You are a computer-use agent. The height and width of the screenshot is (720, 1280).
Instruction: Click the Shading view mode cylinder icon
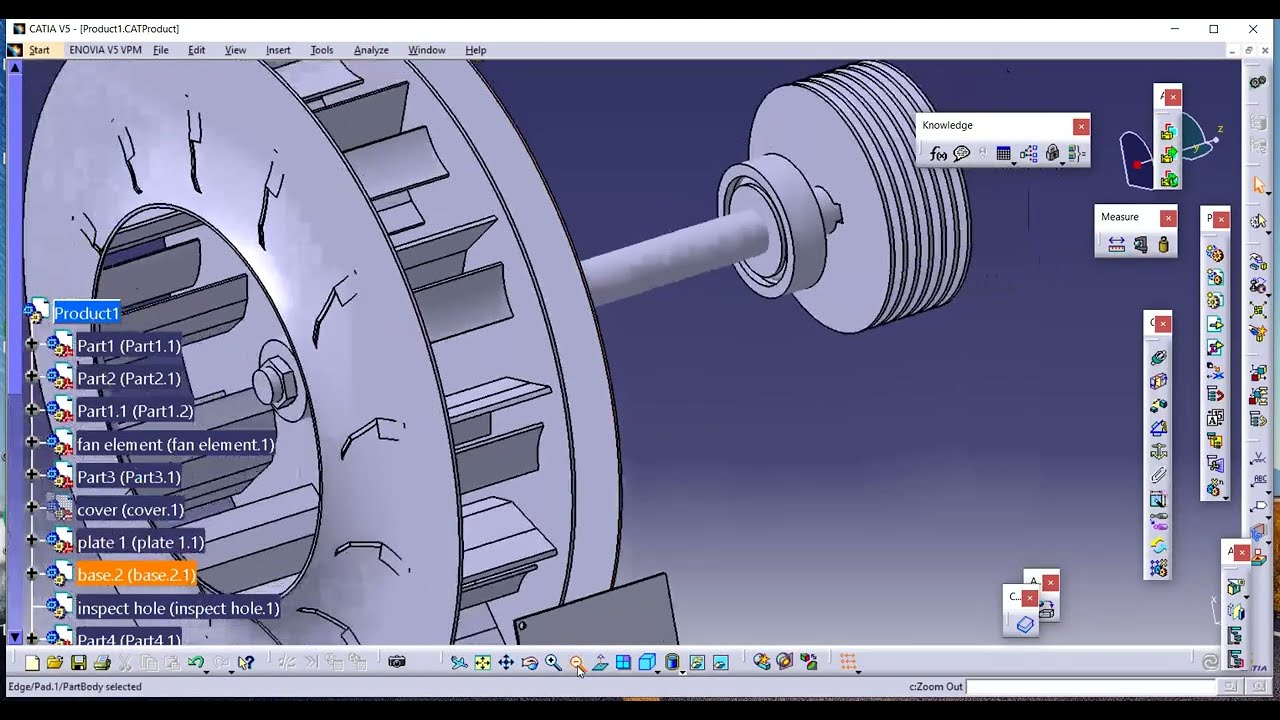(672, 662)
